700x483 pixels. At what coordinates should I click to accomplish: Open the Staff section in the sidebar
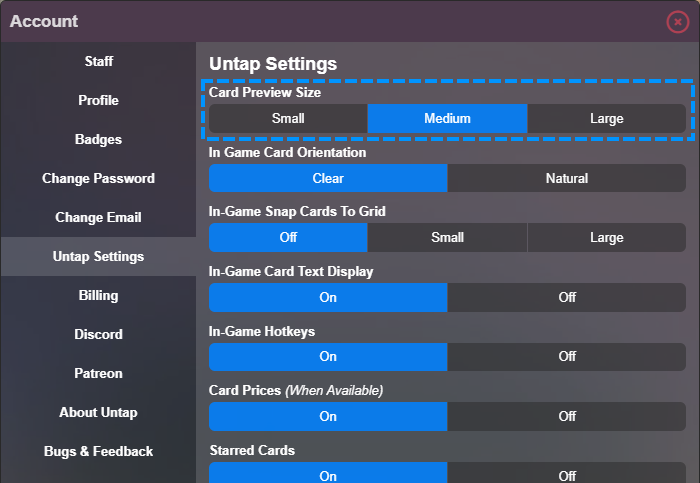(98, 61)
